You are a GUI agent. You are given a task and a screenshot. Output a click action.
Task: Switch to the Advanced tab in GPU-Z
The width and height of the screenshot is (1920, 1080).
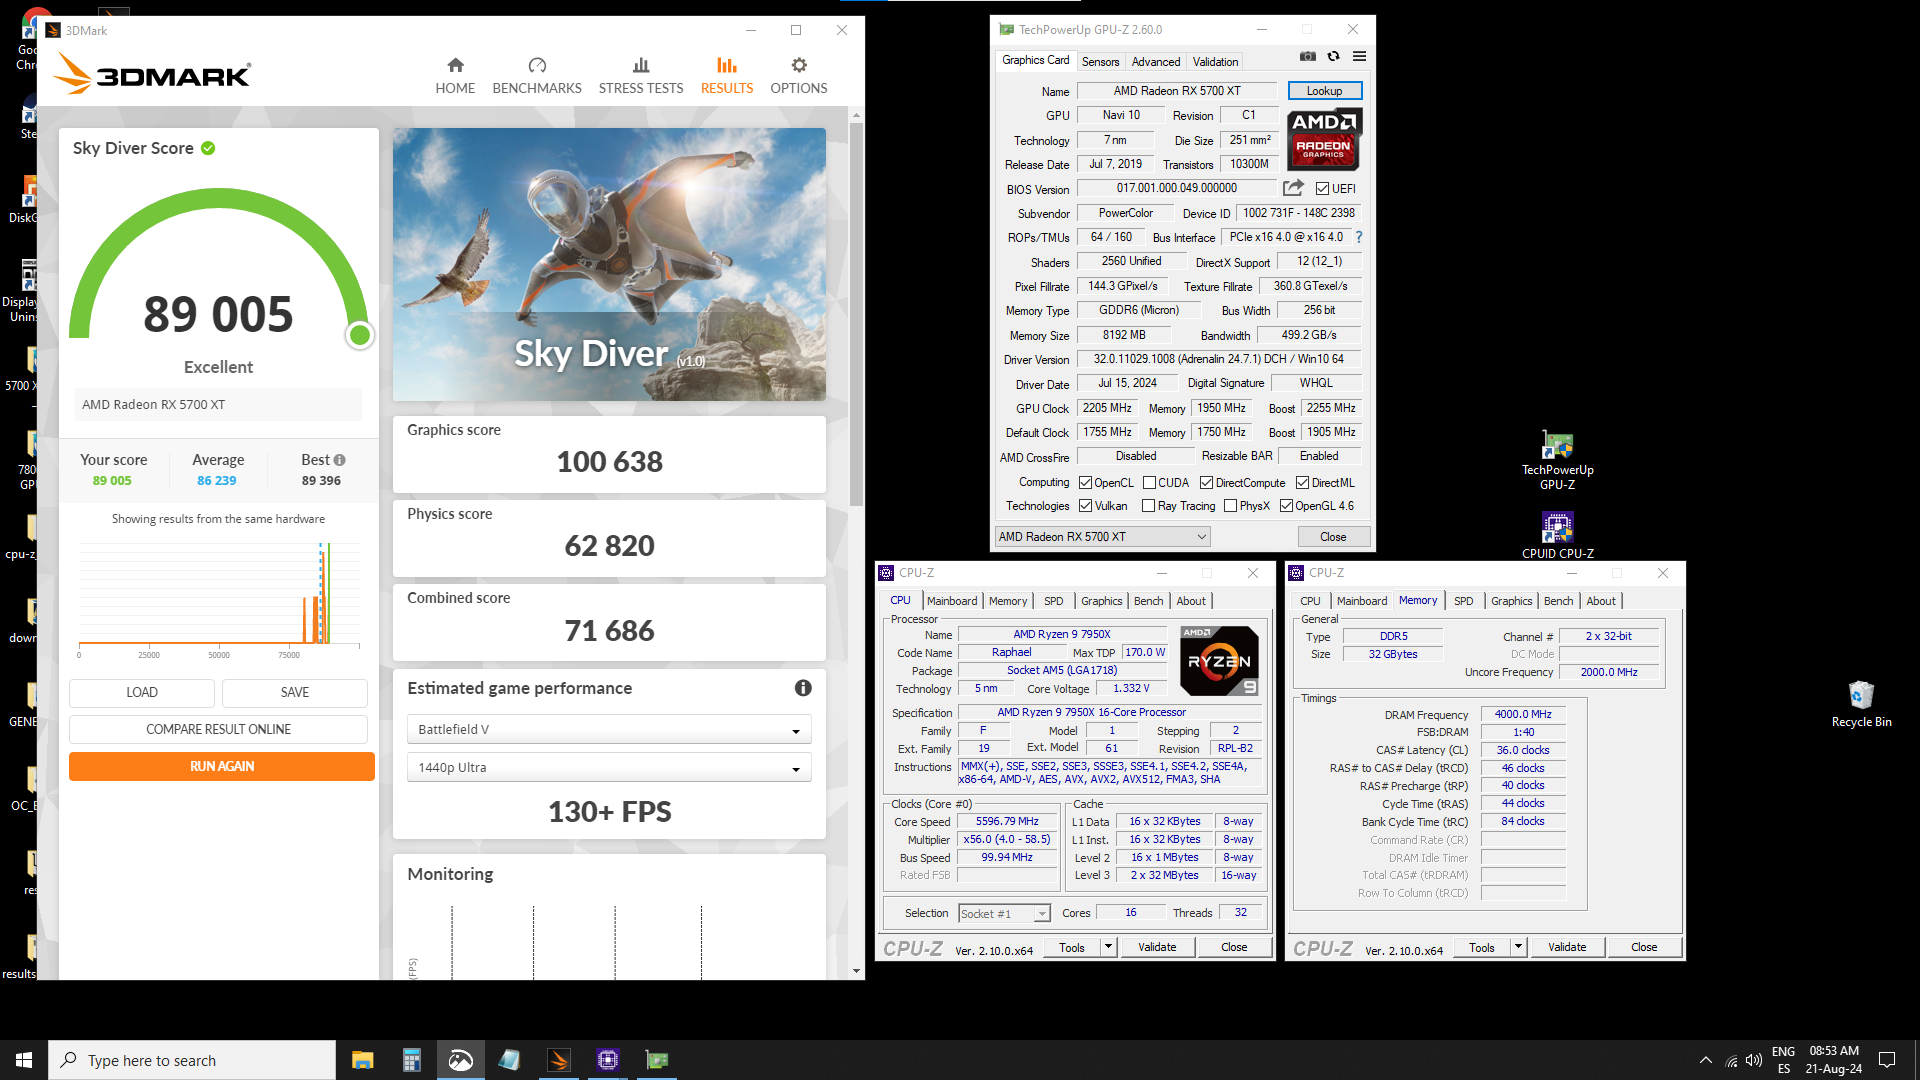point(1155,62)
